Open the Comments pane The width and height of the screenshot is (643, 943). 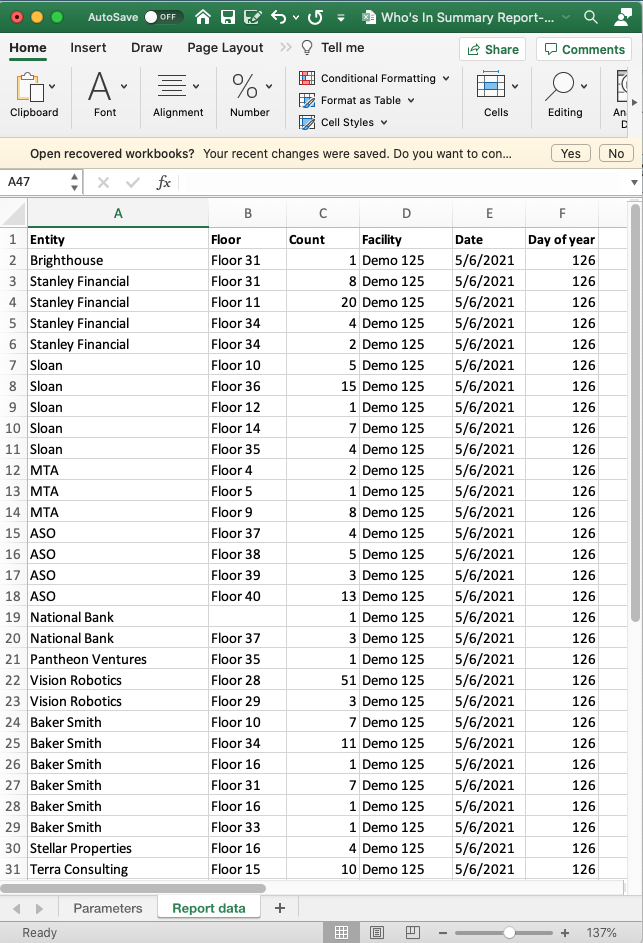point(584,49)
